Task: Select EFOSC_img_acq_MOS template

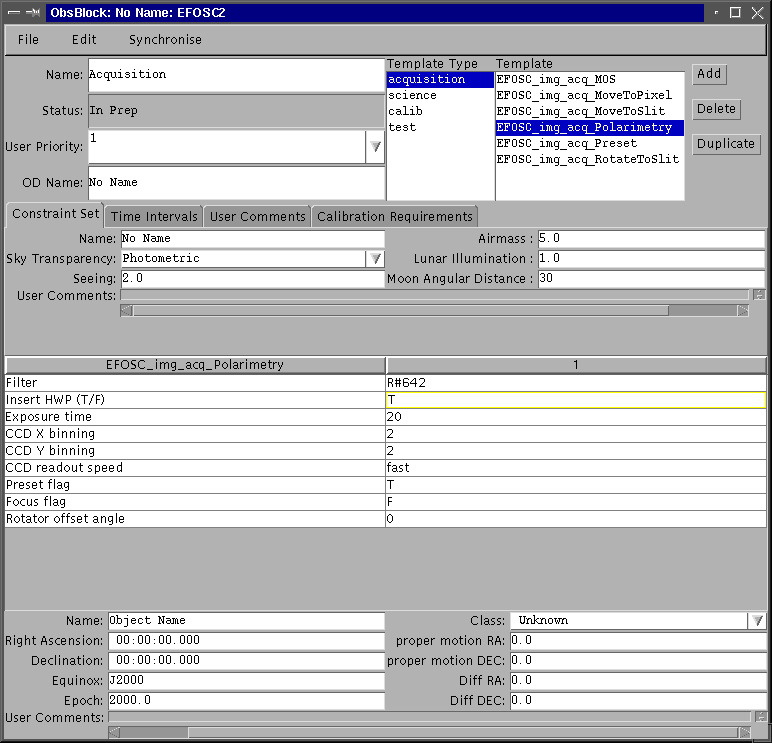Action: pyautogui.click(x=589, y=80)
